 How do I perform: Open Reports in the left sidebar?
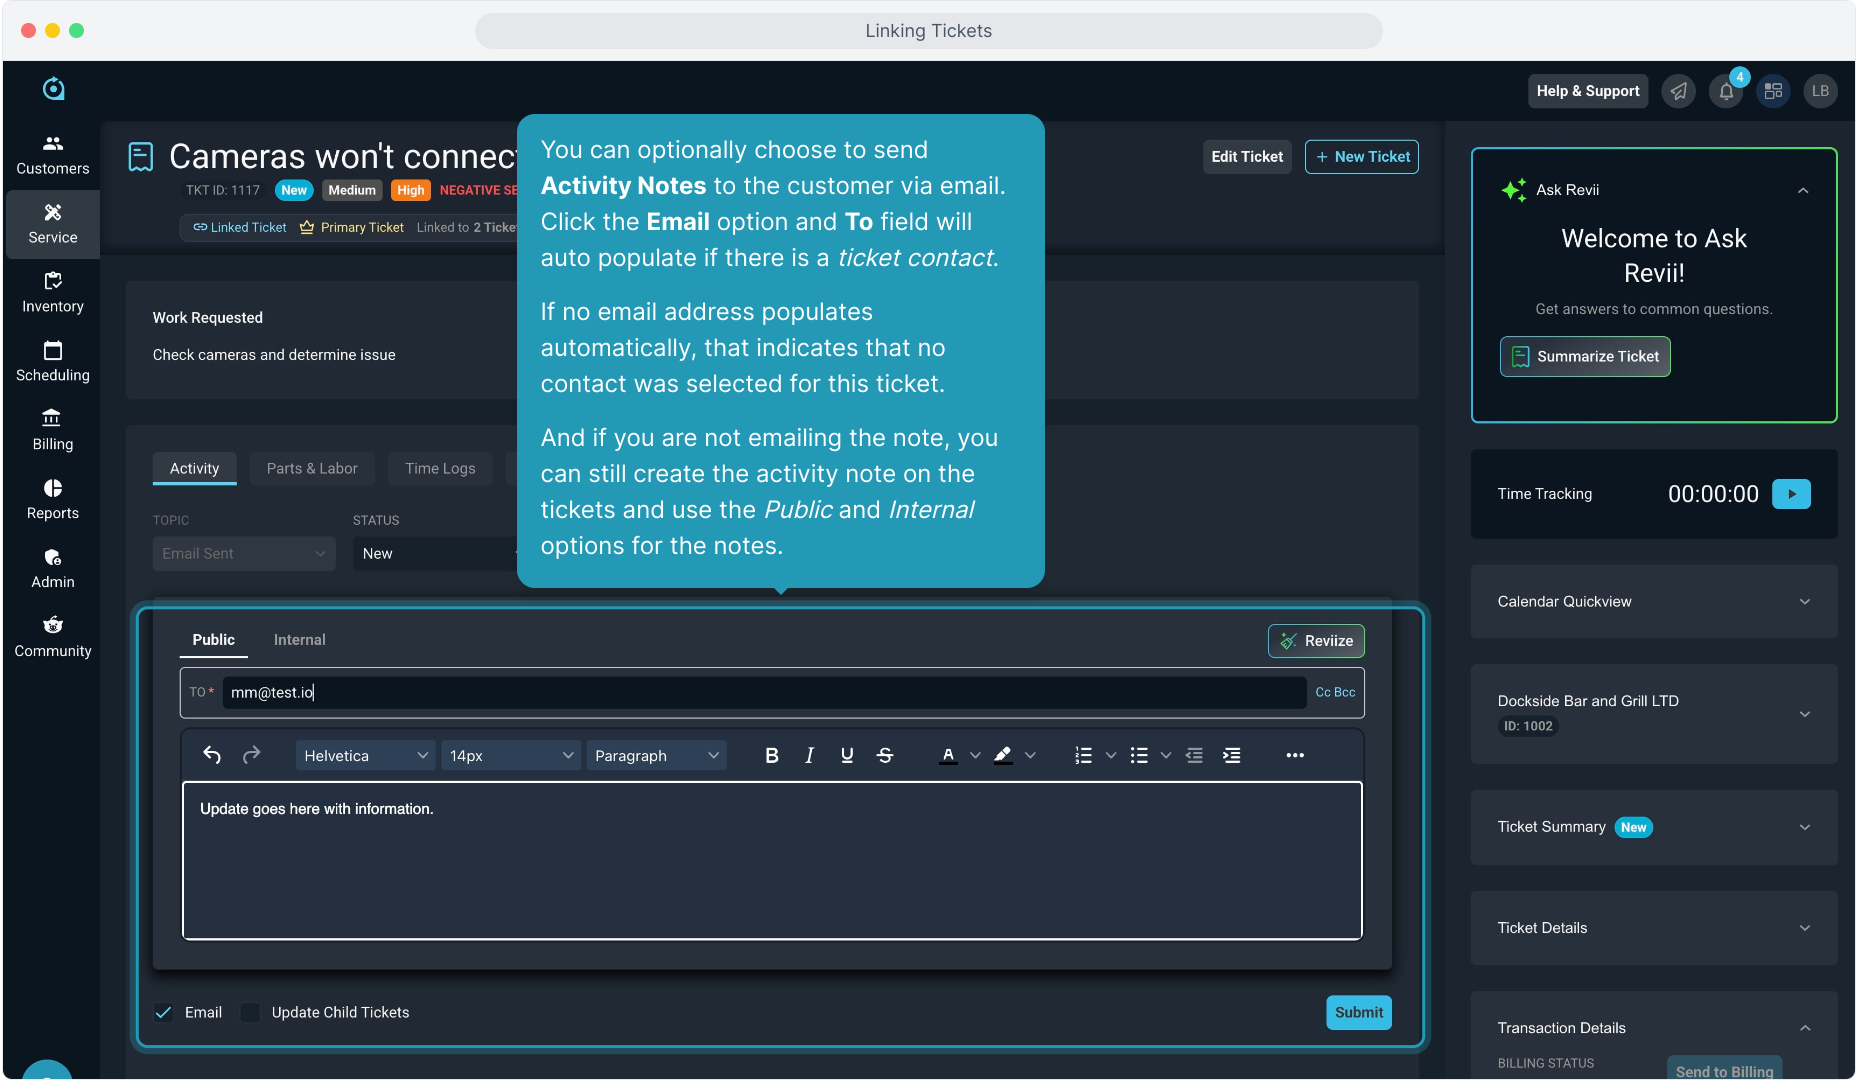[53, 500]
